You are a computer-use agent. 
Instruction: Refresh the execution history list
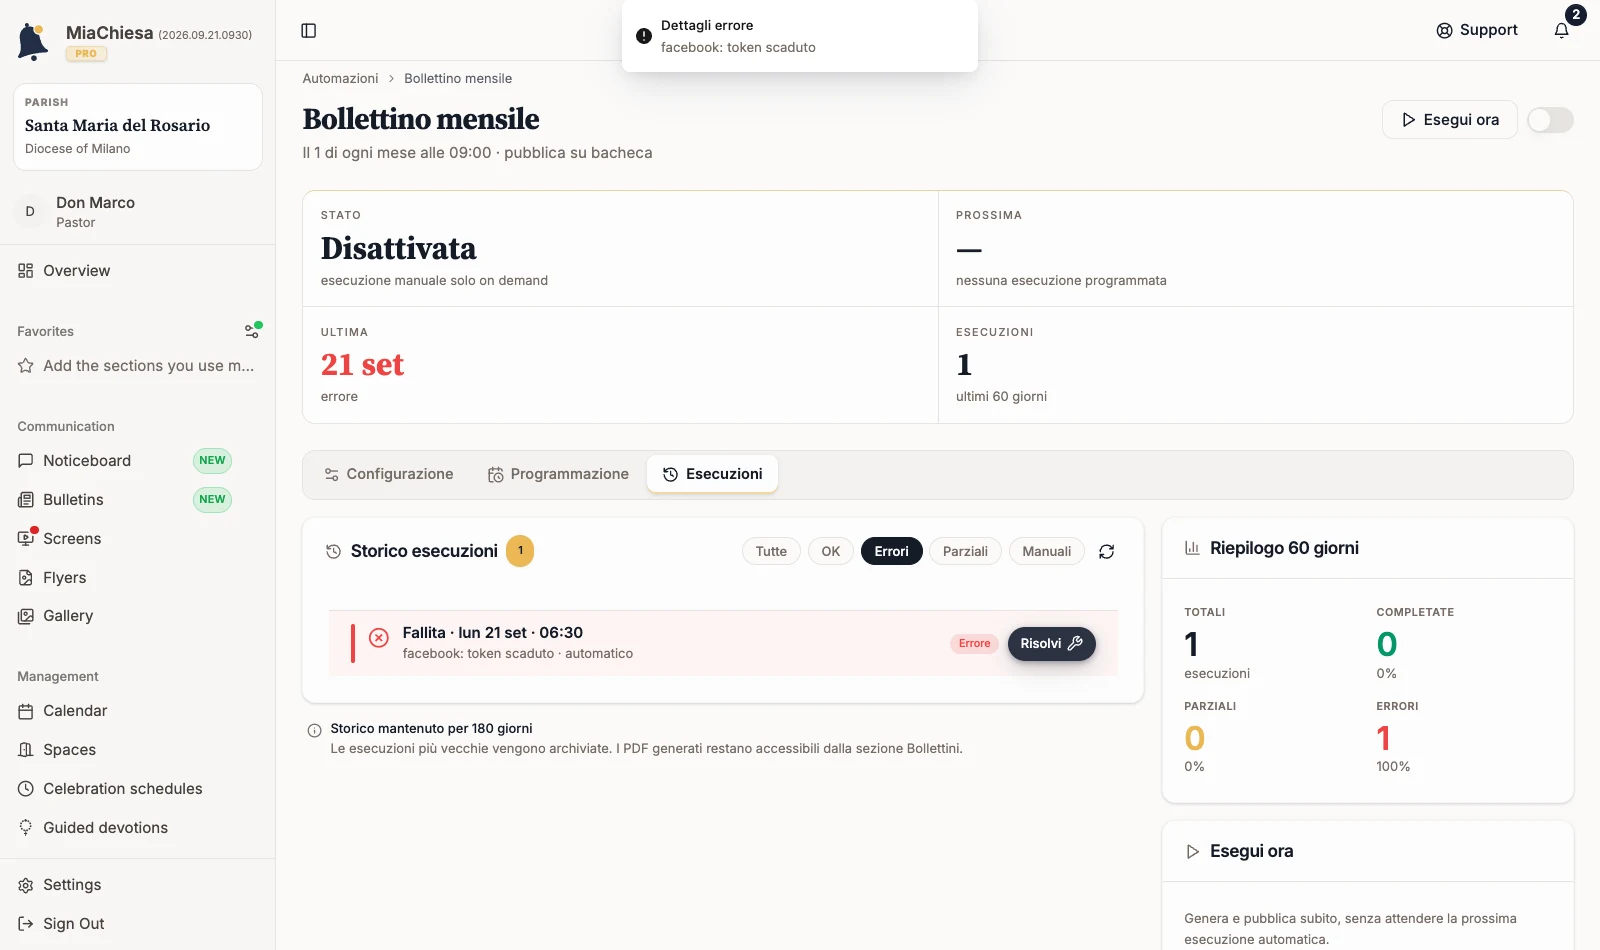tap(1107, 552)
